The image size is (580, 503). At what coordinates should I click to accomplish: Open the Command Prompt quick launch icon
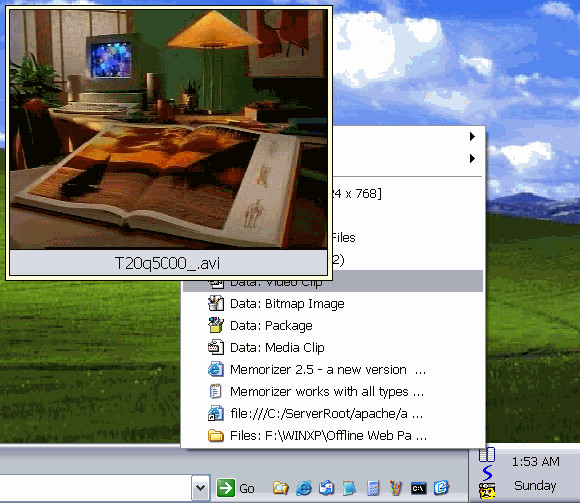418,488
